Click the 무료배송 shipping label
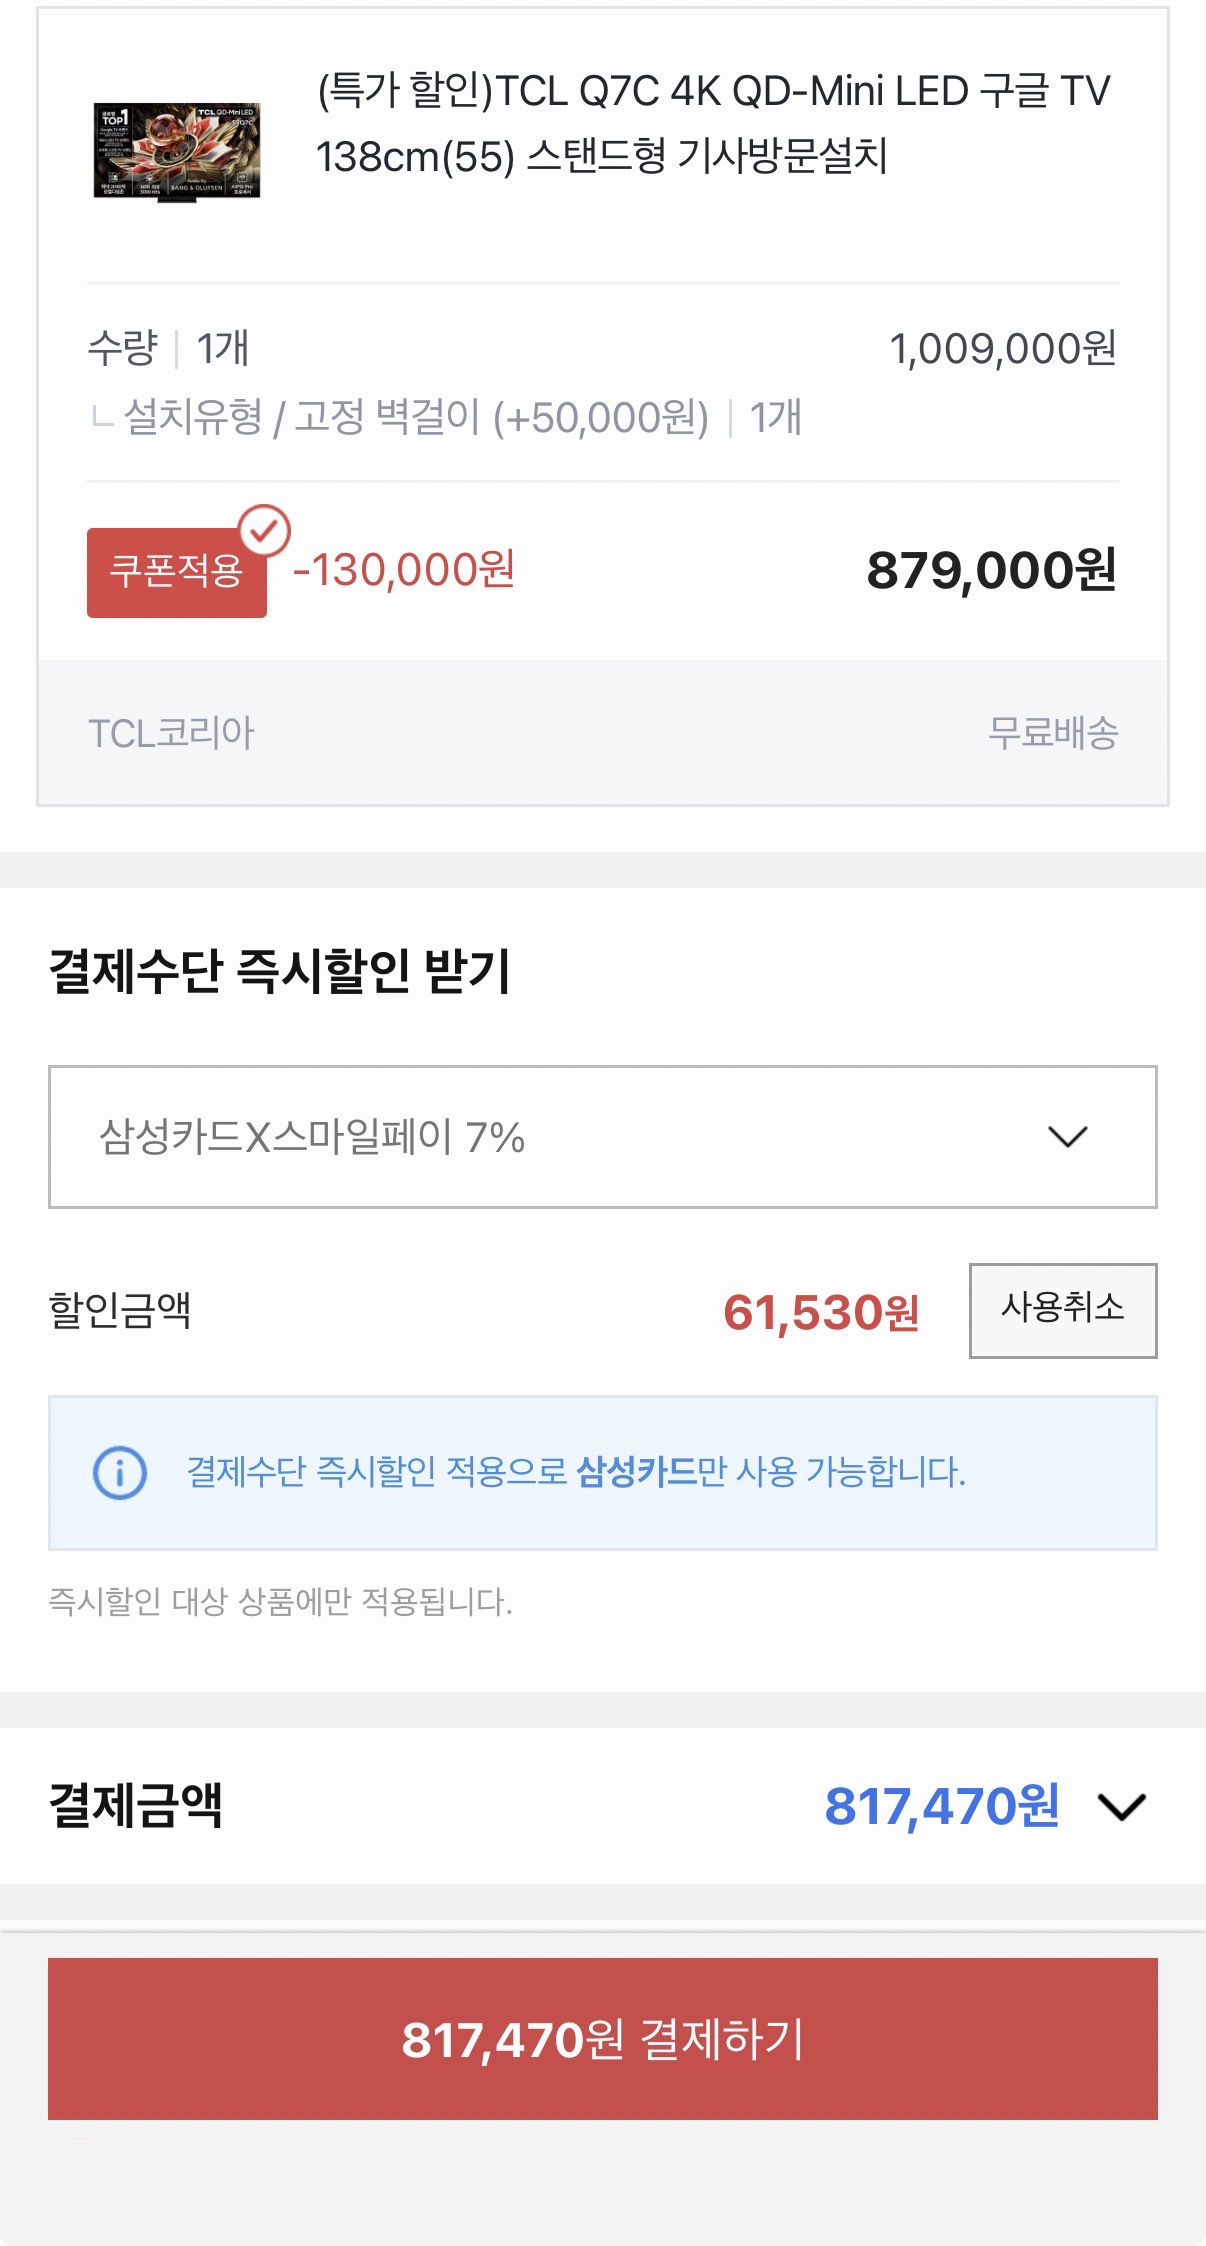The image size is (1206, 2246). pos(1052,733)
